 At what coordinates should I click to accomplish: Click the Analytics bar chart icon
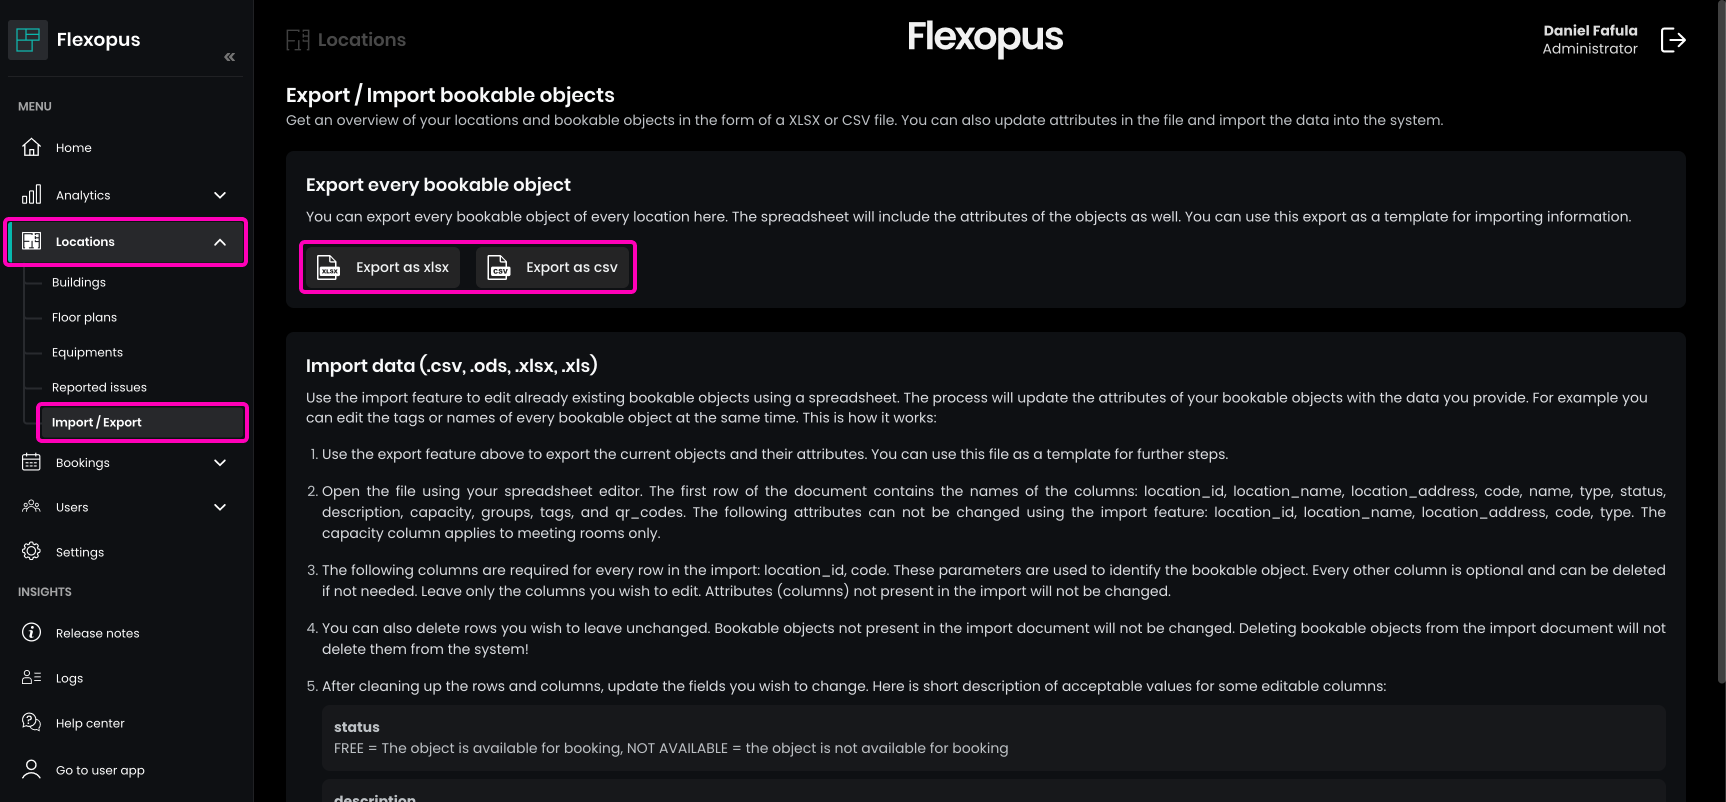click(x=32, y=195)
